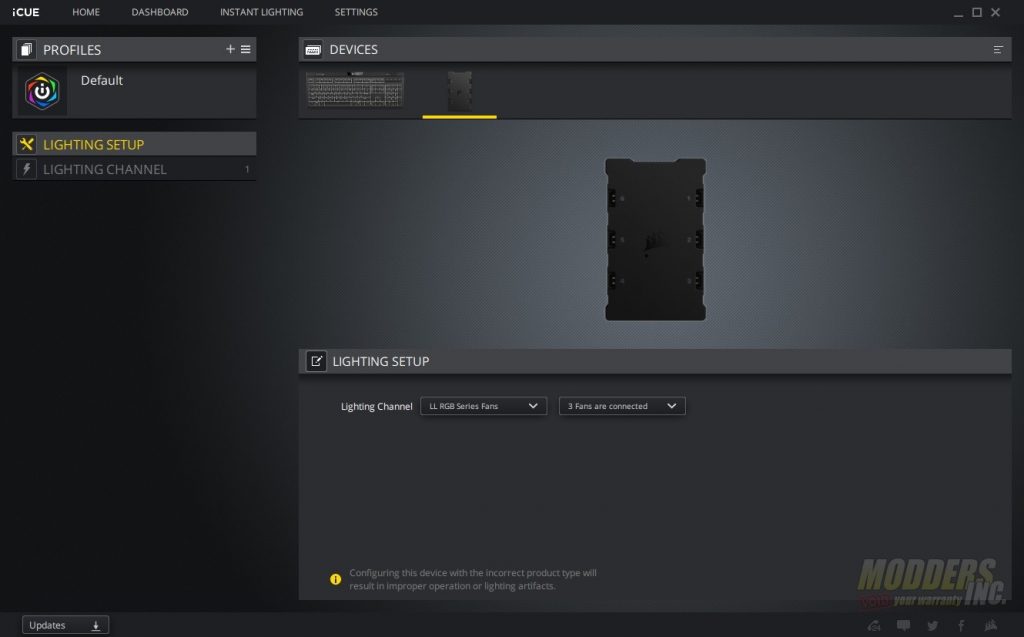Screen dimensions: 1024x637
Task: Click the Lighting Channel label text
Action: click(376, 406)
